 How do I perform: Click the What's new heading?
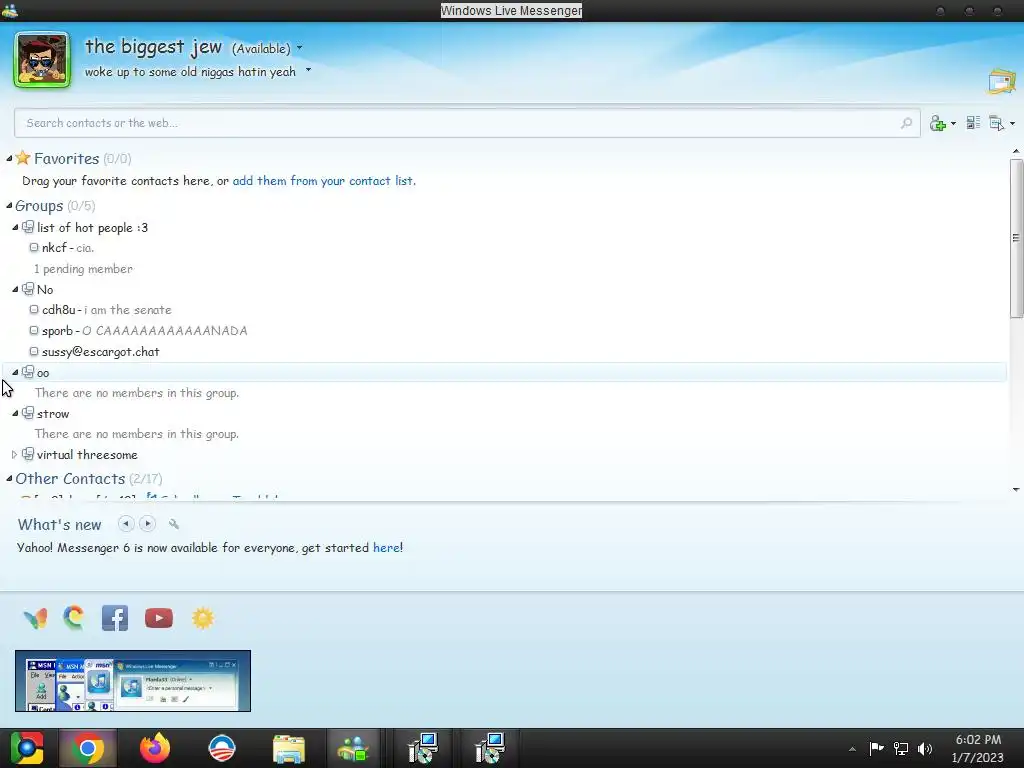coord(59,524)
